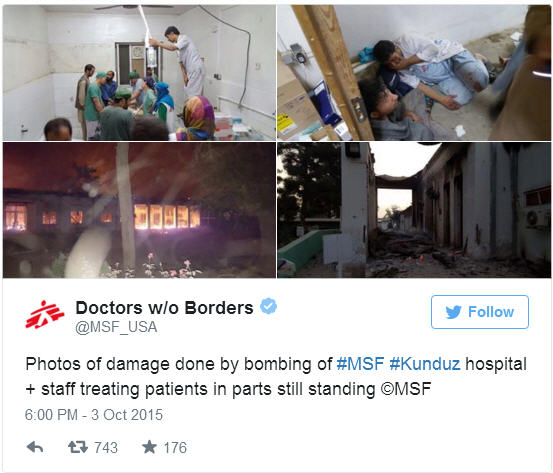553x473 pixels.
Task: Click the ©MSF credit text
Action: (x=406, y=389)
